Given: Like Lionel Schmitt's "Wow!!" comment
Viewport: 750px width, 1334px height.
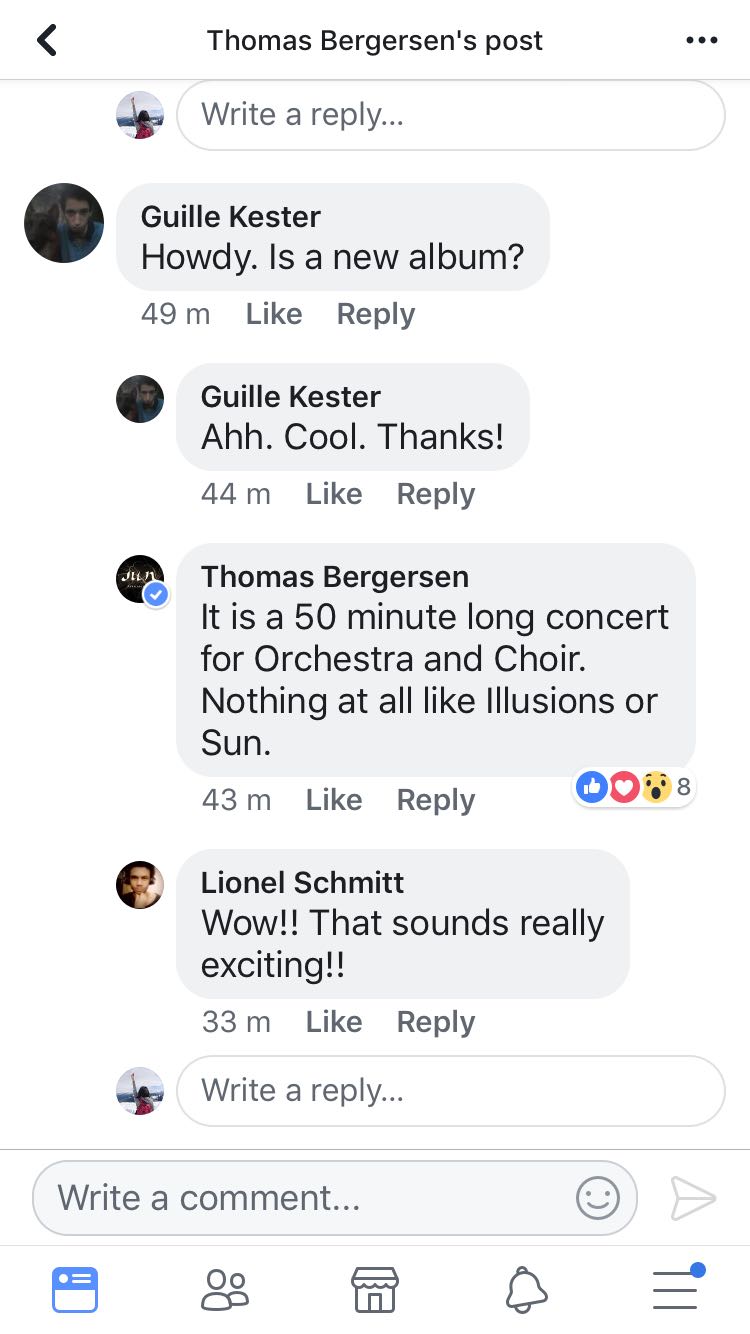Looking at the screenshot, I should tap(334, 1022).
